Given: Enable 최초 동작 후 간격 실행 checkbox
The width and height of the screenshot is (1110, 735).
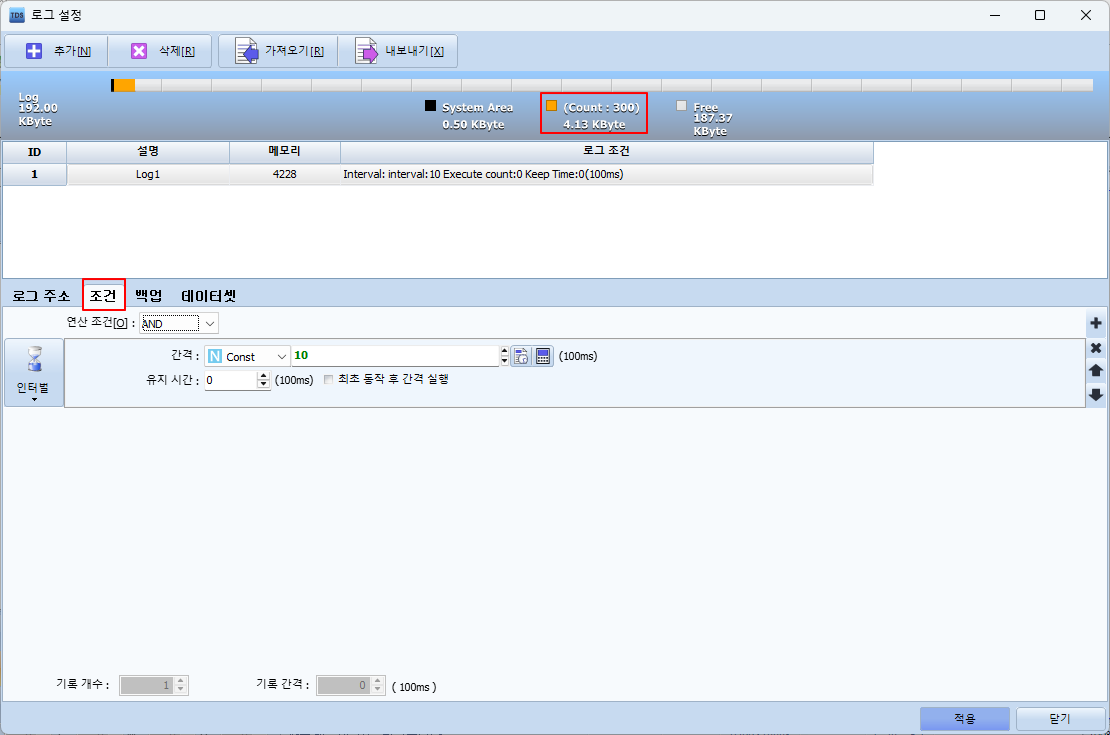Looking at the screenshot, I should point(328,380).
